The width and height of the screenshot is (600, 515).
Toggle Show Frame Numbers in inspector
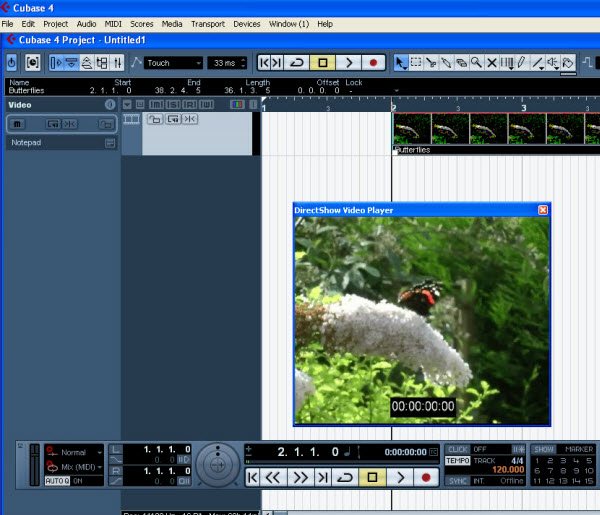[52, 124]
